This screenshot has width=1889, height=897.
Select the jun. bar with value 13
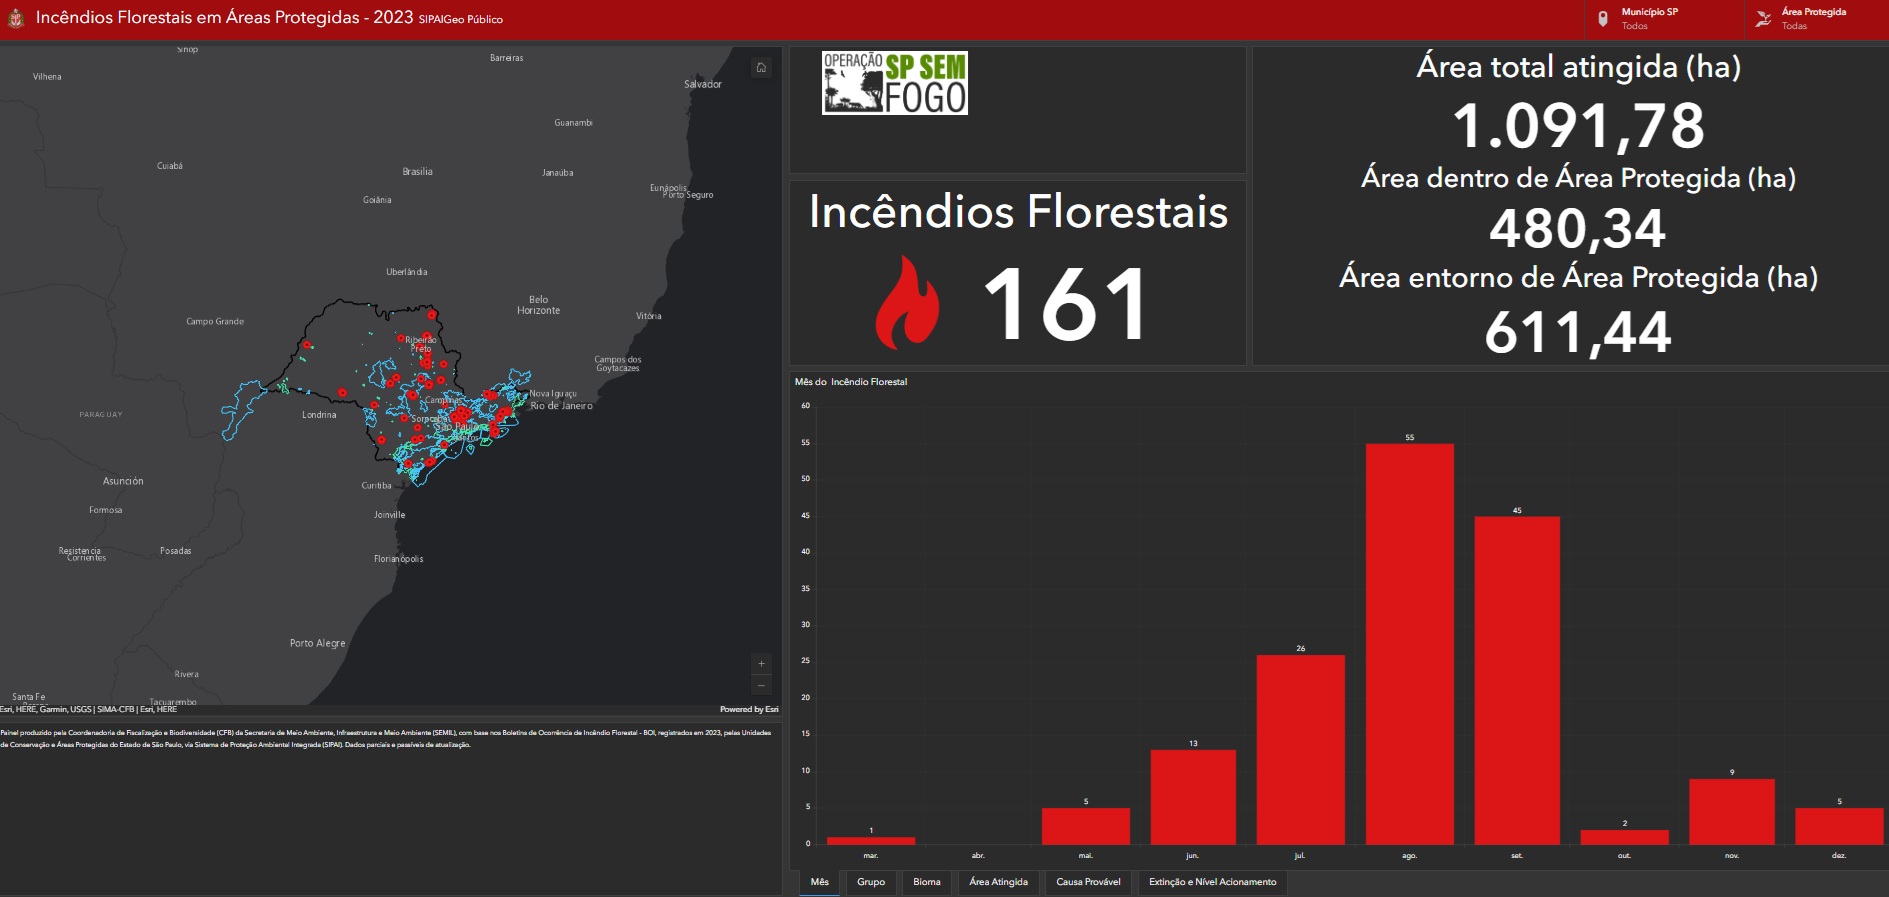(x=1193, y=797)
